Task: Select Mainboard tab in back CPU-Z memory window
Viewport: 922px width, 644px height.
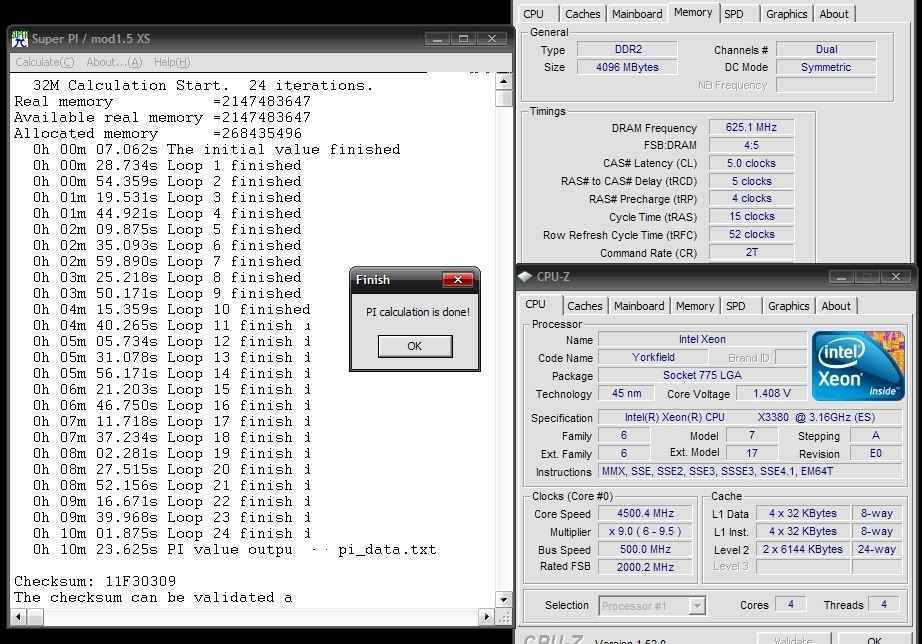Action: tap(637, 14)
